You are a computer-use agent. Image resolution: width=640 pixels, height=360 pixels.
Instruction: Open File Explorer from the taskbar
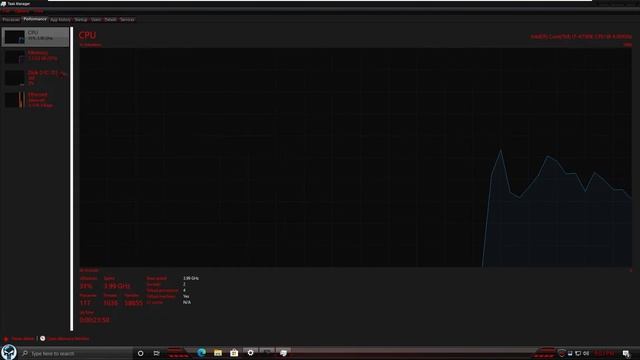tap(218, 353)
